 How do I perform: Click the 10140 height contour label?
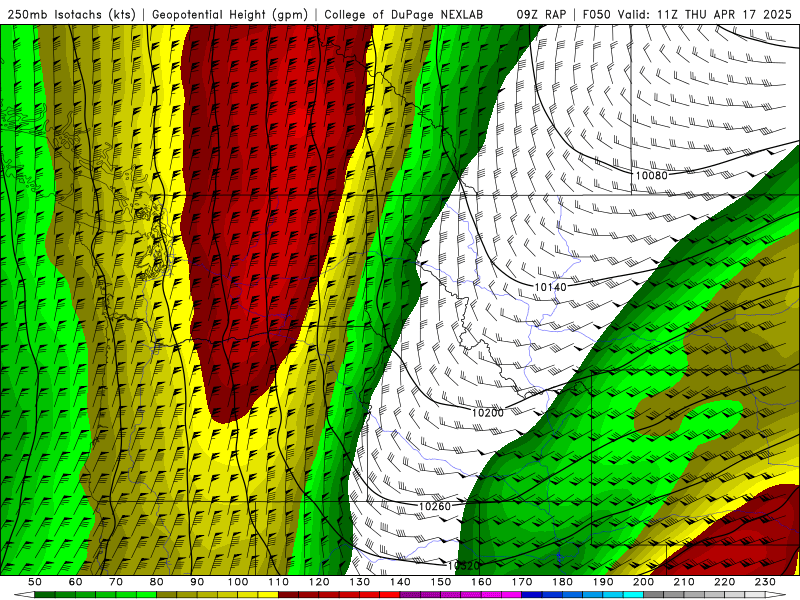551,287
